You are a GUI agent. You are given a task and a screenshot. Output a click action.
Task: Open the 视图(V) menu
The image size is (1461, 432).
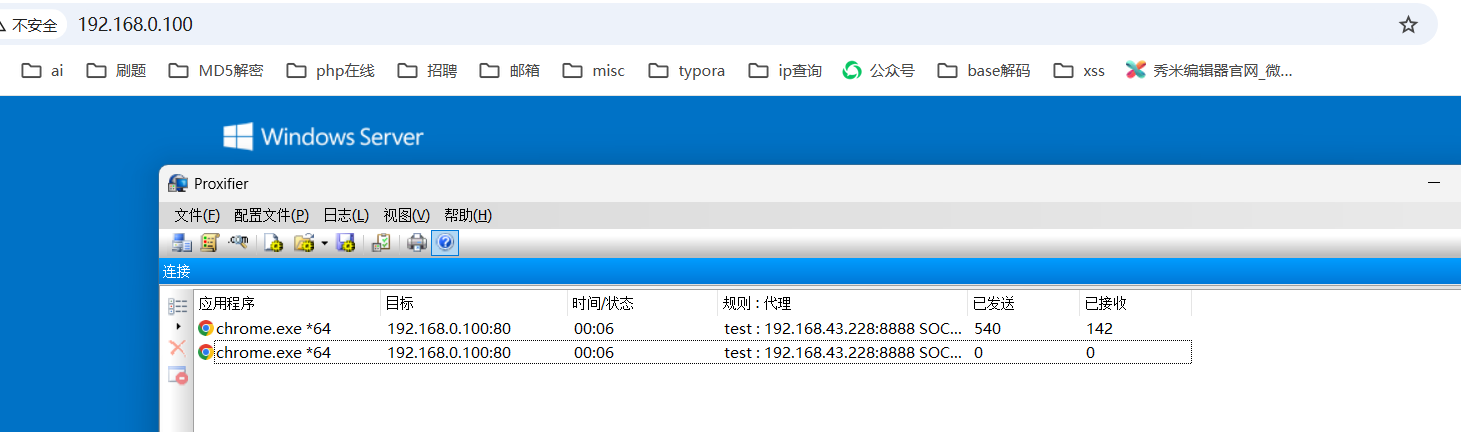click(406, 215)
